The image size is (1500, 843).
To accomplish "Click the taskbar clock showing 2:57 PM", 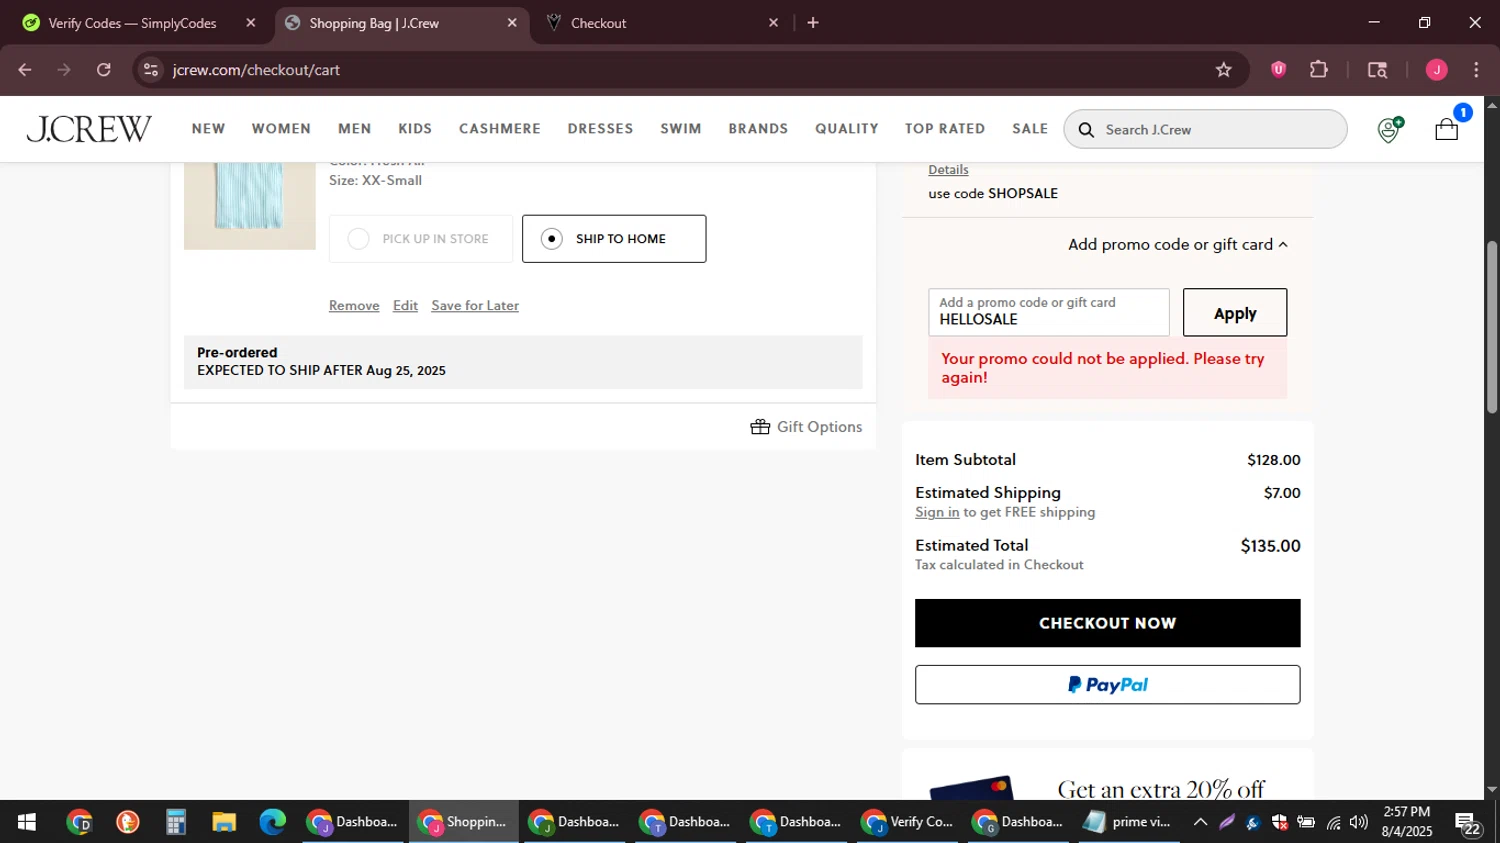I will [x=1406, y=822].
